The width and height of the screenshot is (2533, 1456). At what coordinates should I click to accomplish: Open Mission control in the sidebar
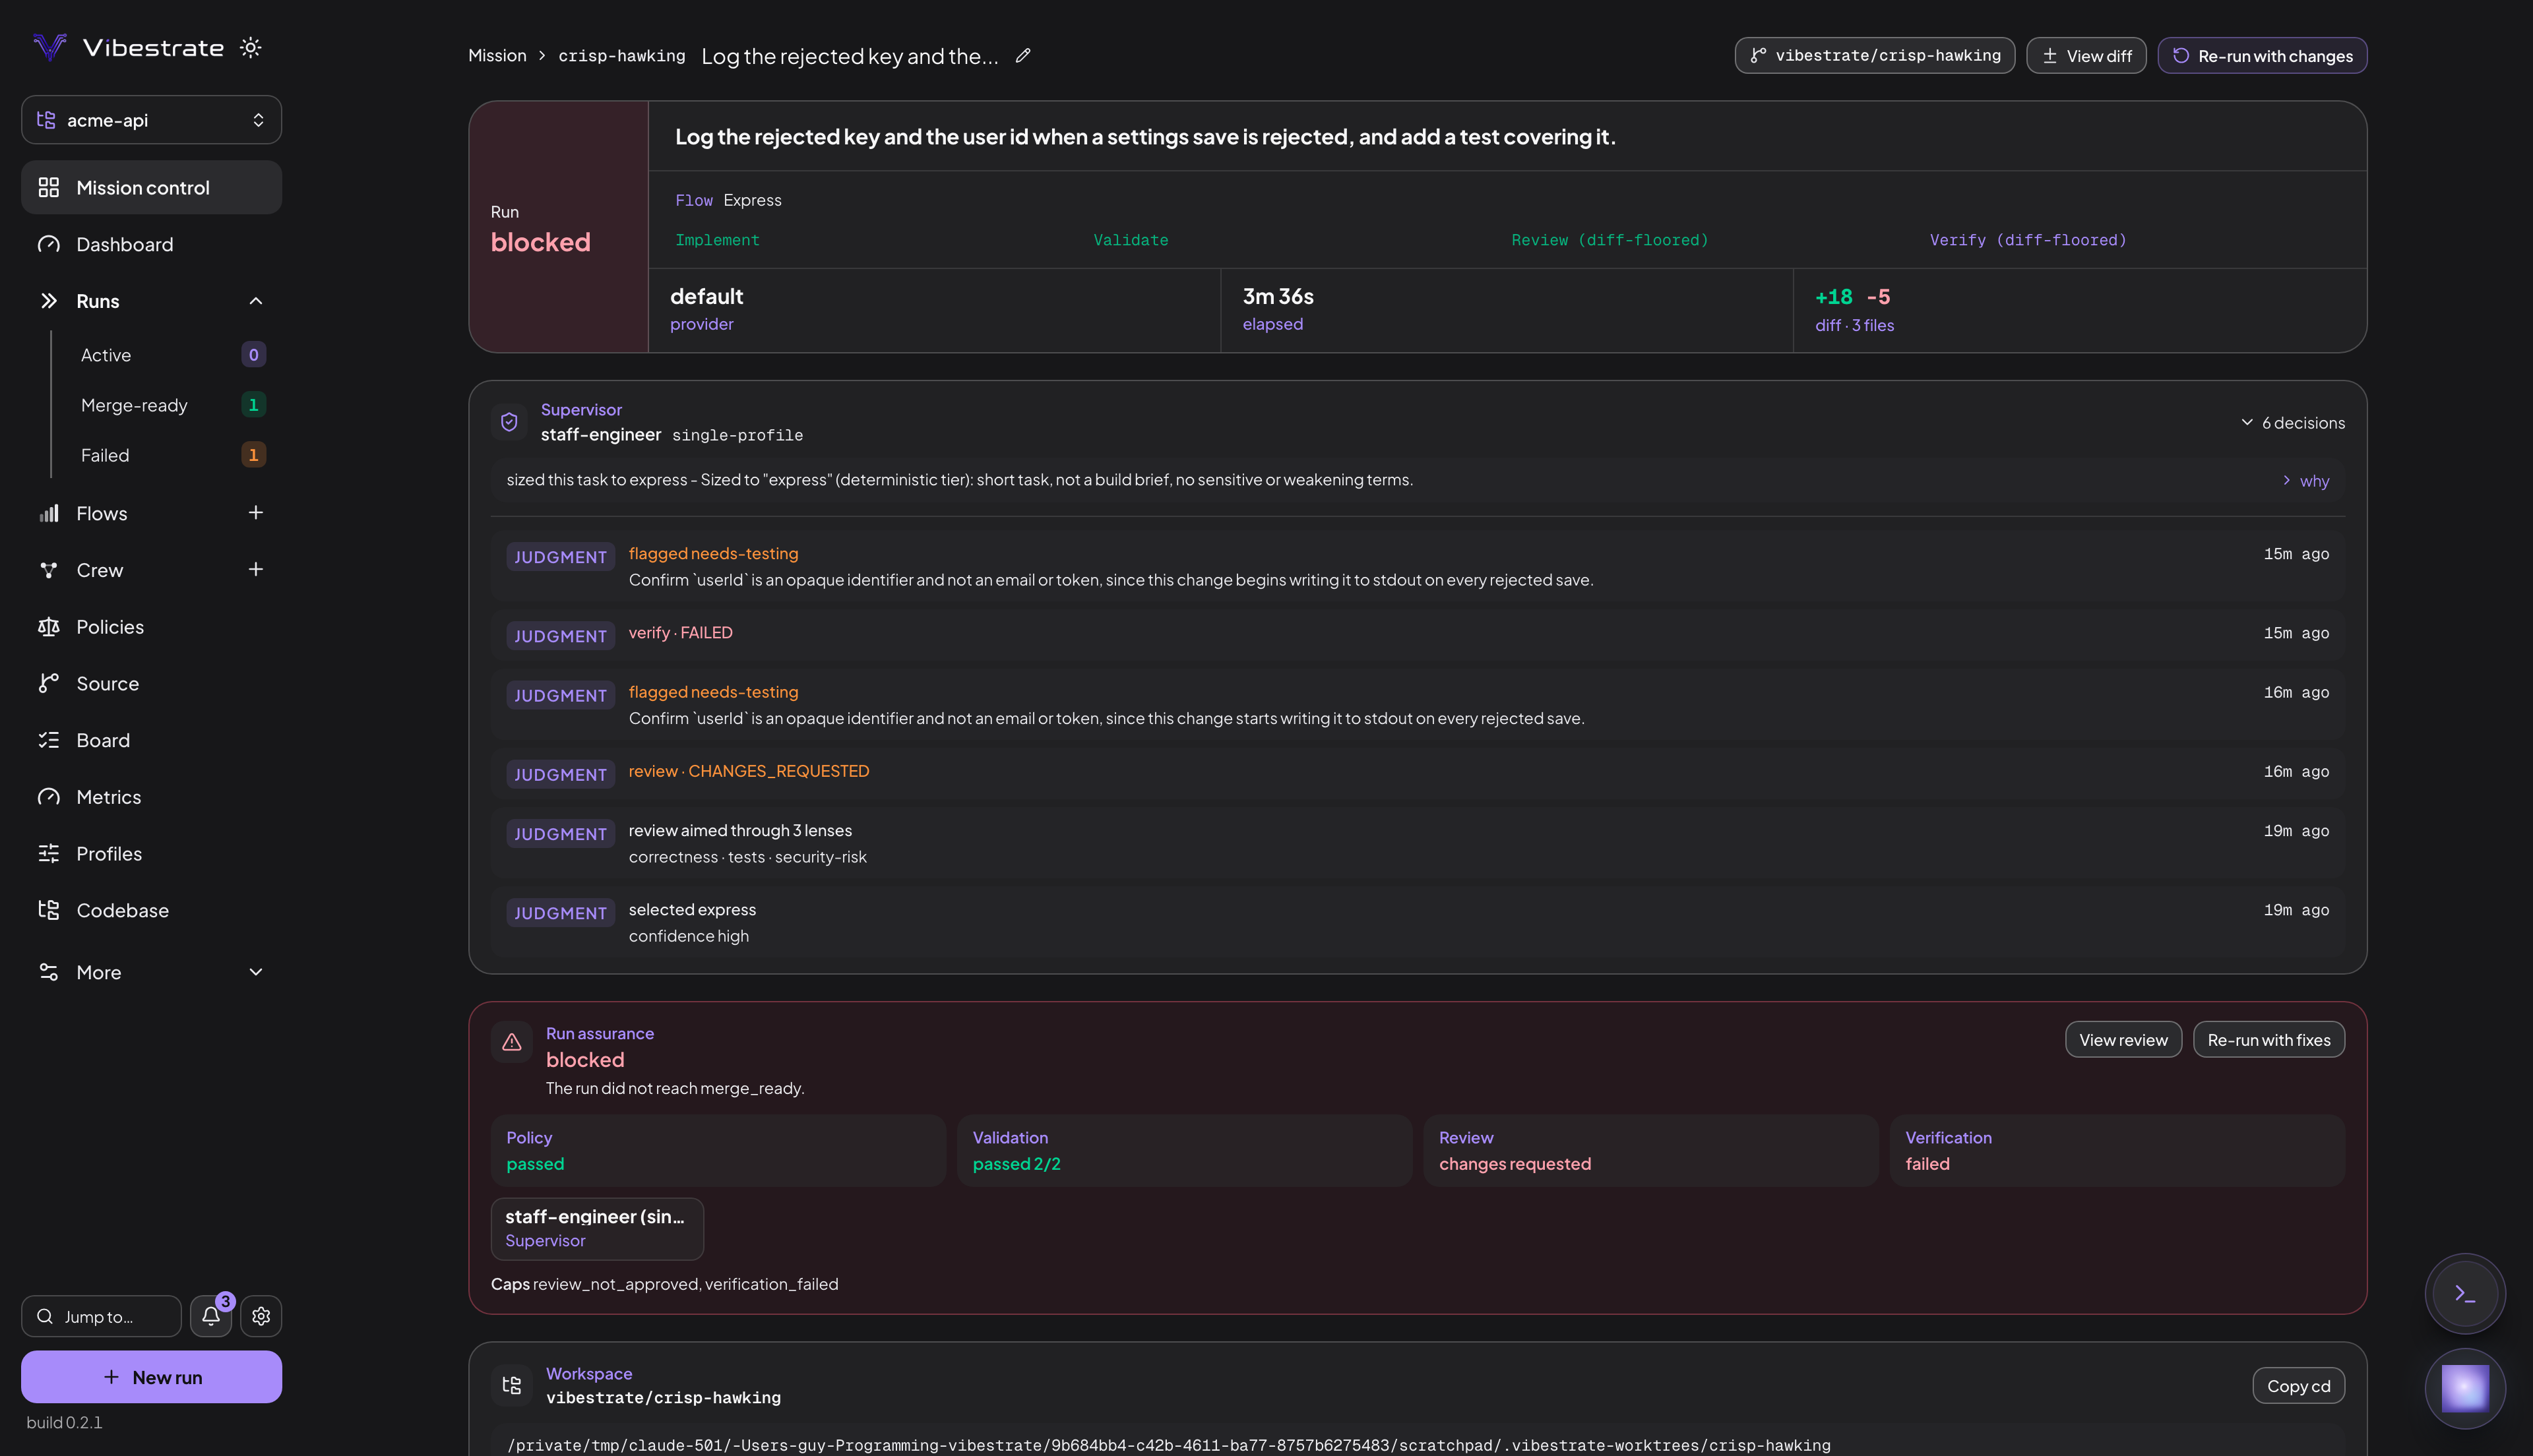point(151,188)
